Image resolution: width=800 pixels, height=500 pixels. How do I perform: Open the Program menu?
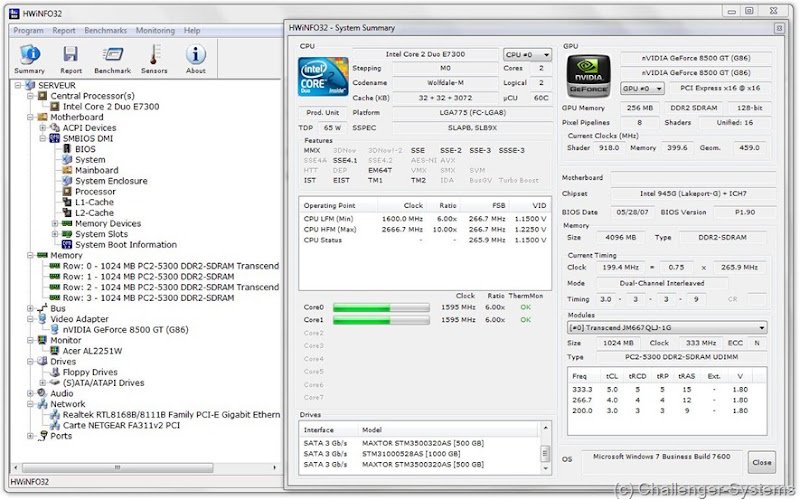(x=28, y=31)
